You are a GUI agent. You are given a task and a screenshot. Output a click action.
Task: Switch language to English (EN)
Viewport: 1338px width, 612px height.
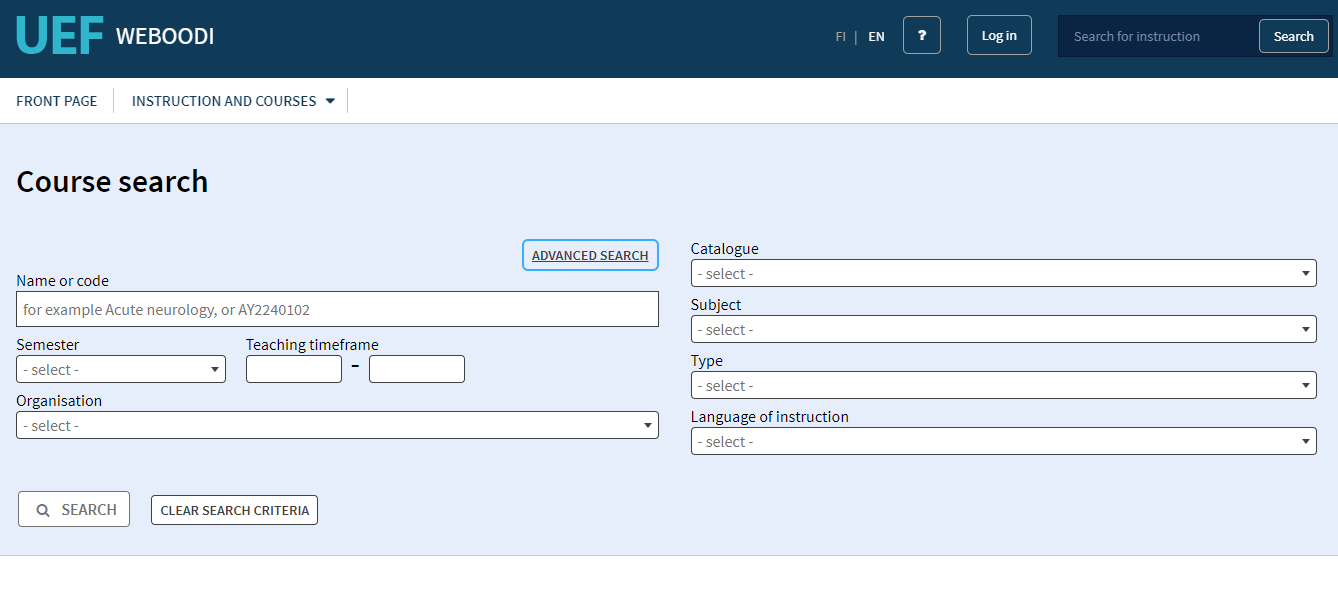[x=876, y=36]
